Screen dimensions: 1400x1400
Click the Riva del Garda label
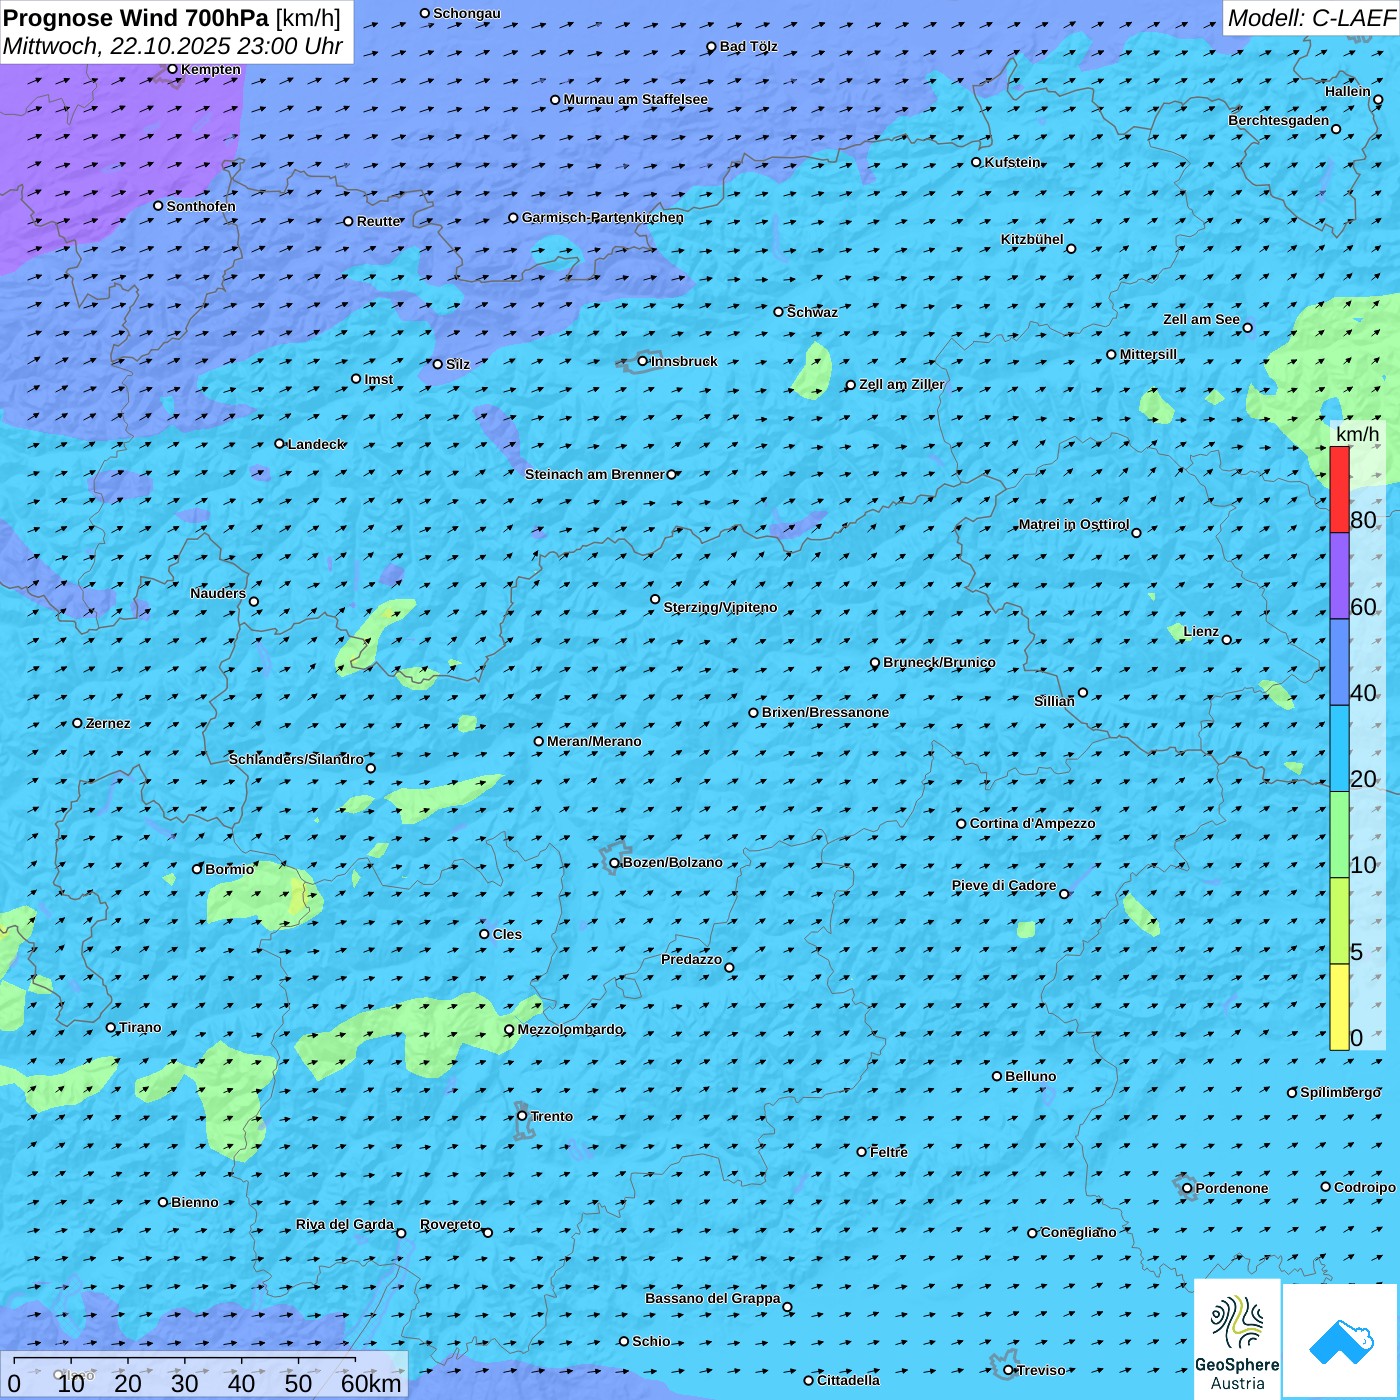(345, 1224)
